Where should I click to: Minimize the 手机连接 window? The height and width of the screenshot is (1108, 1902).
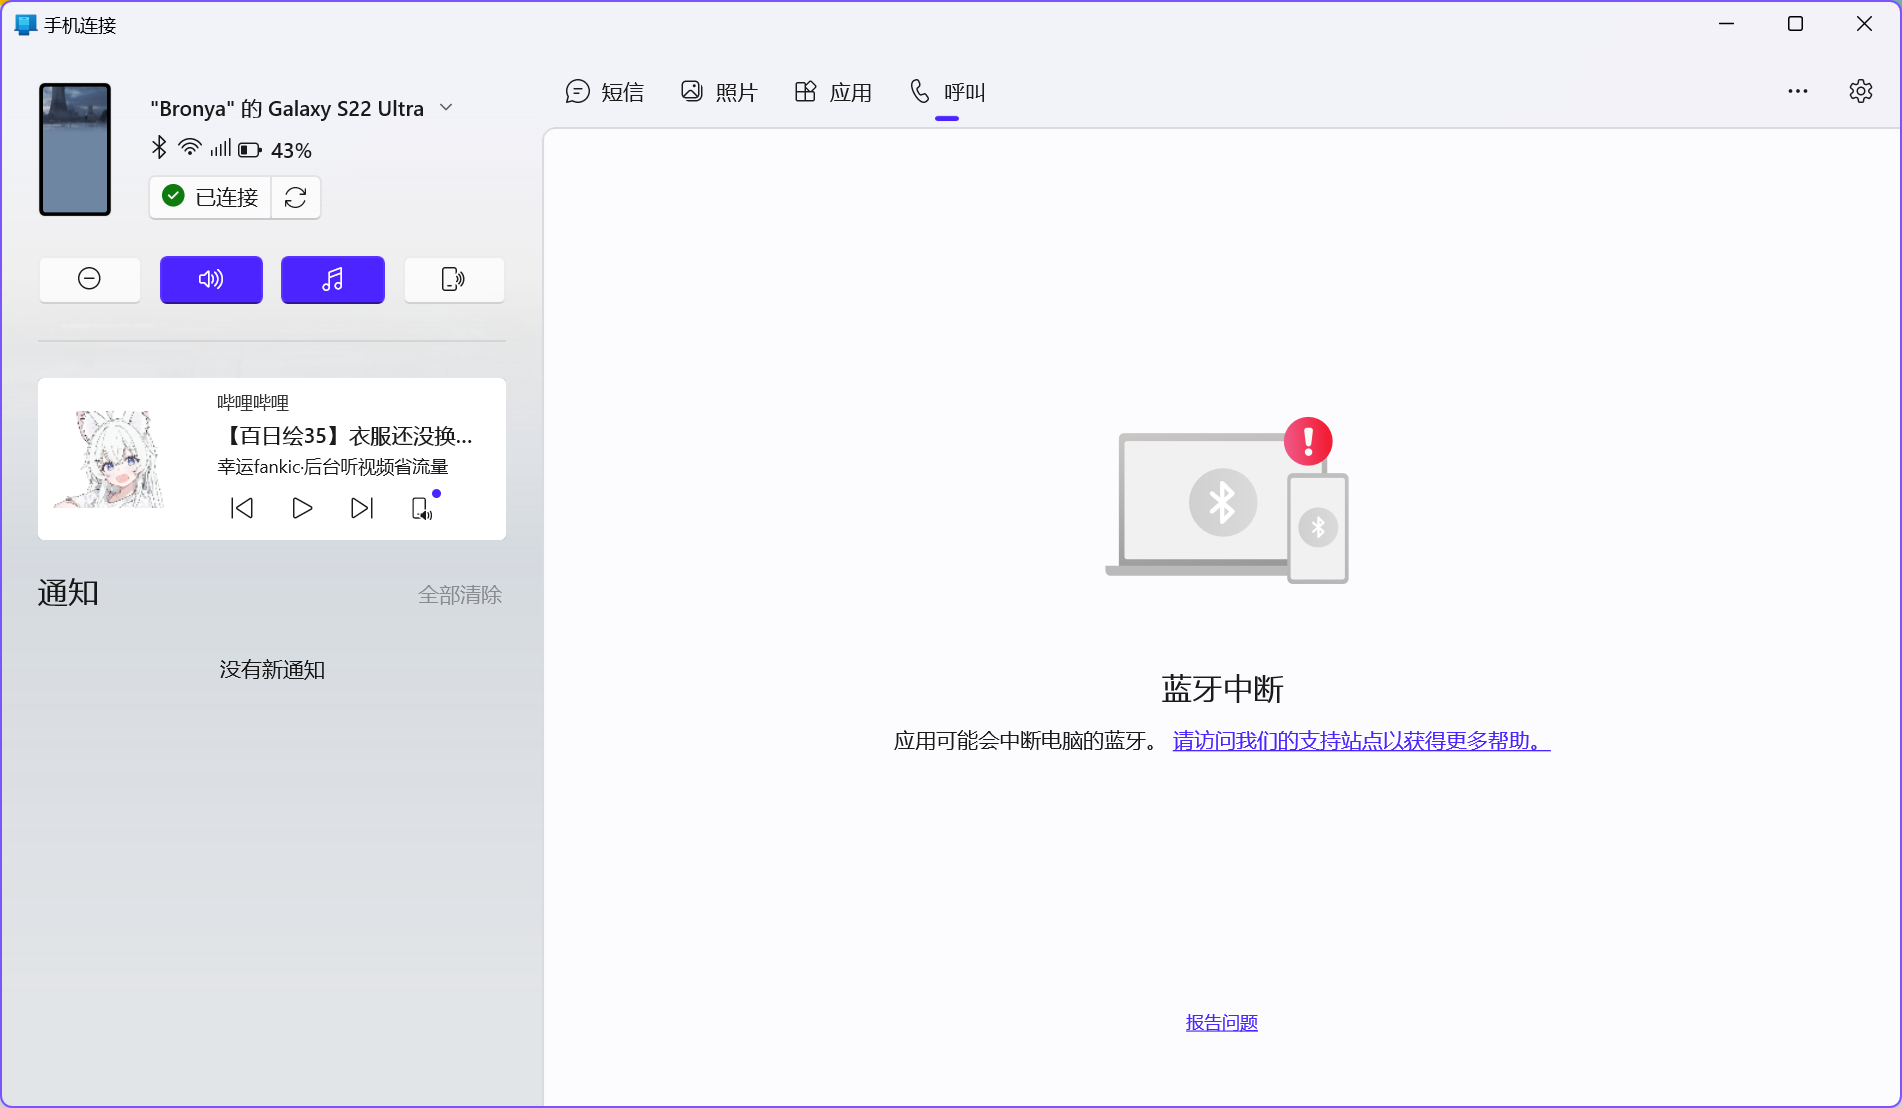click(x=1726, y=24)
